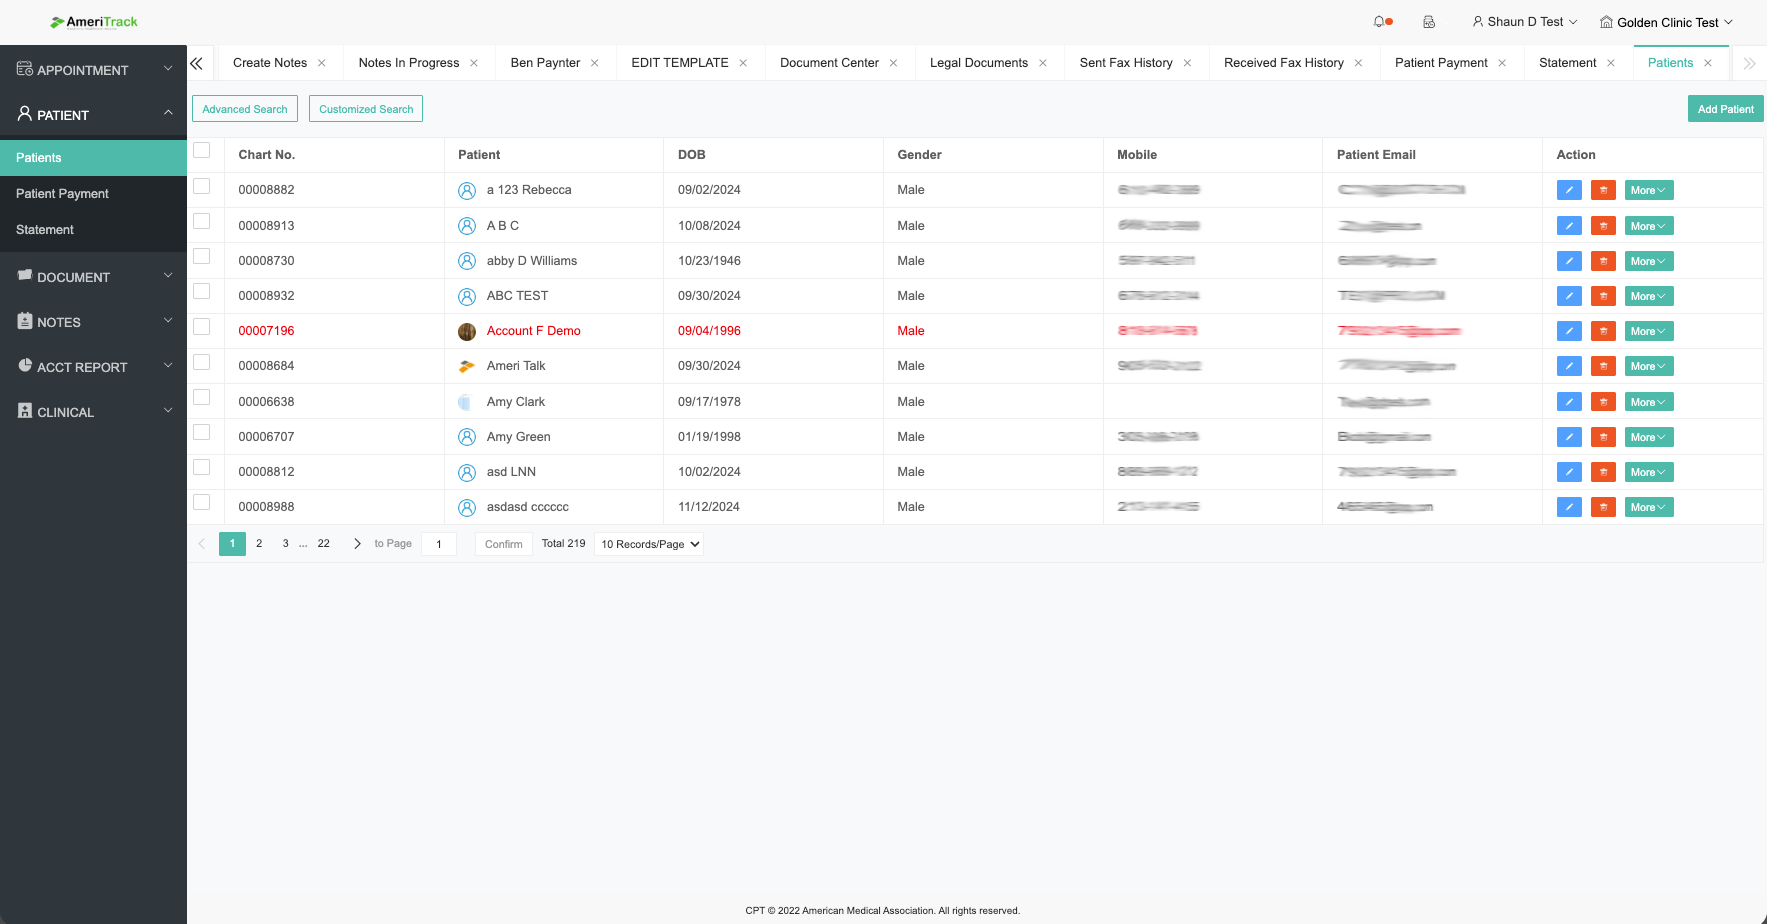Expand the CLINICAL sidebar menu

[x=93, y=412]
